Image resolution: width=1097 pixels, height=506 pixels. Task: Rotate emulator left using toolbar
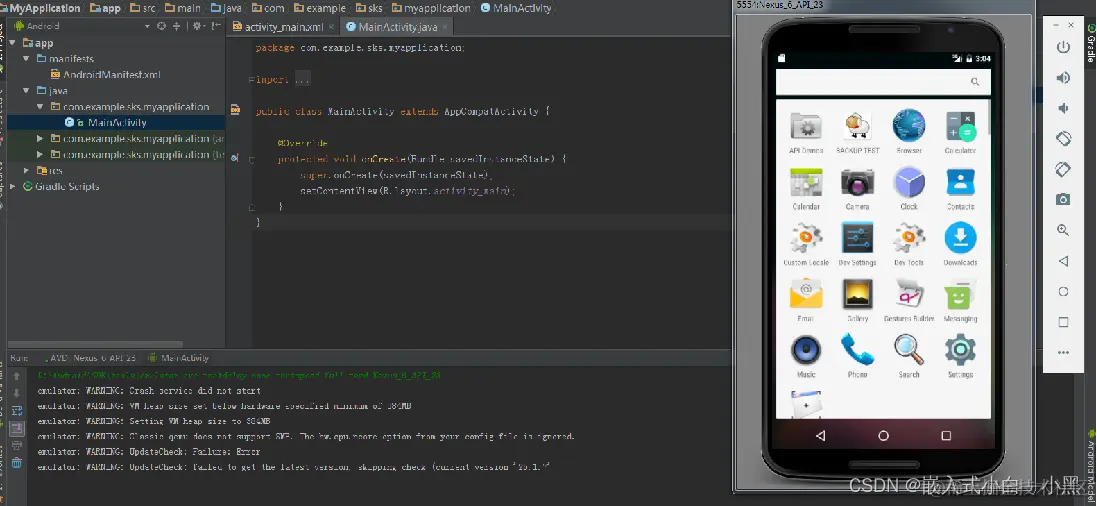pyautogui.click(x=1063, y=139)
